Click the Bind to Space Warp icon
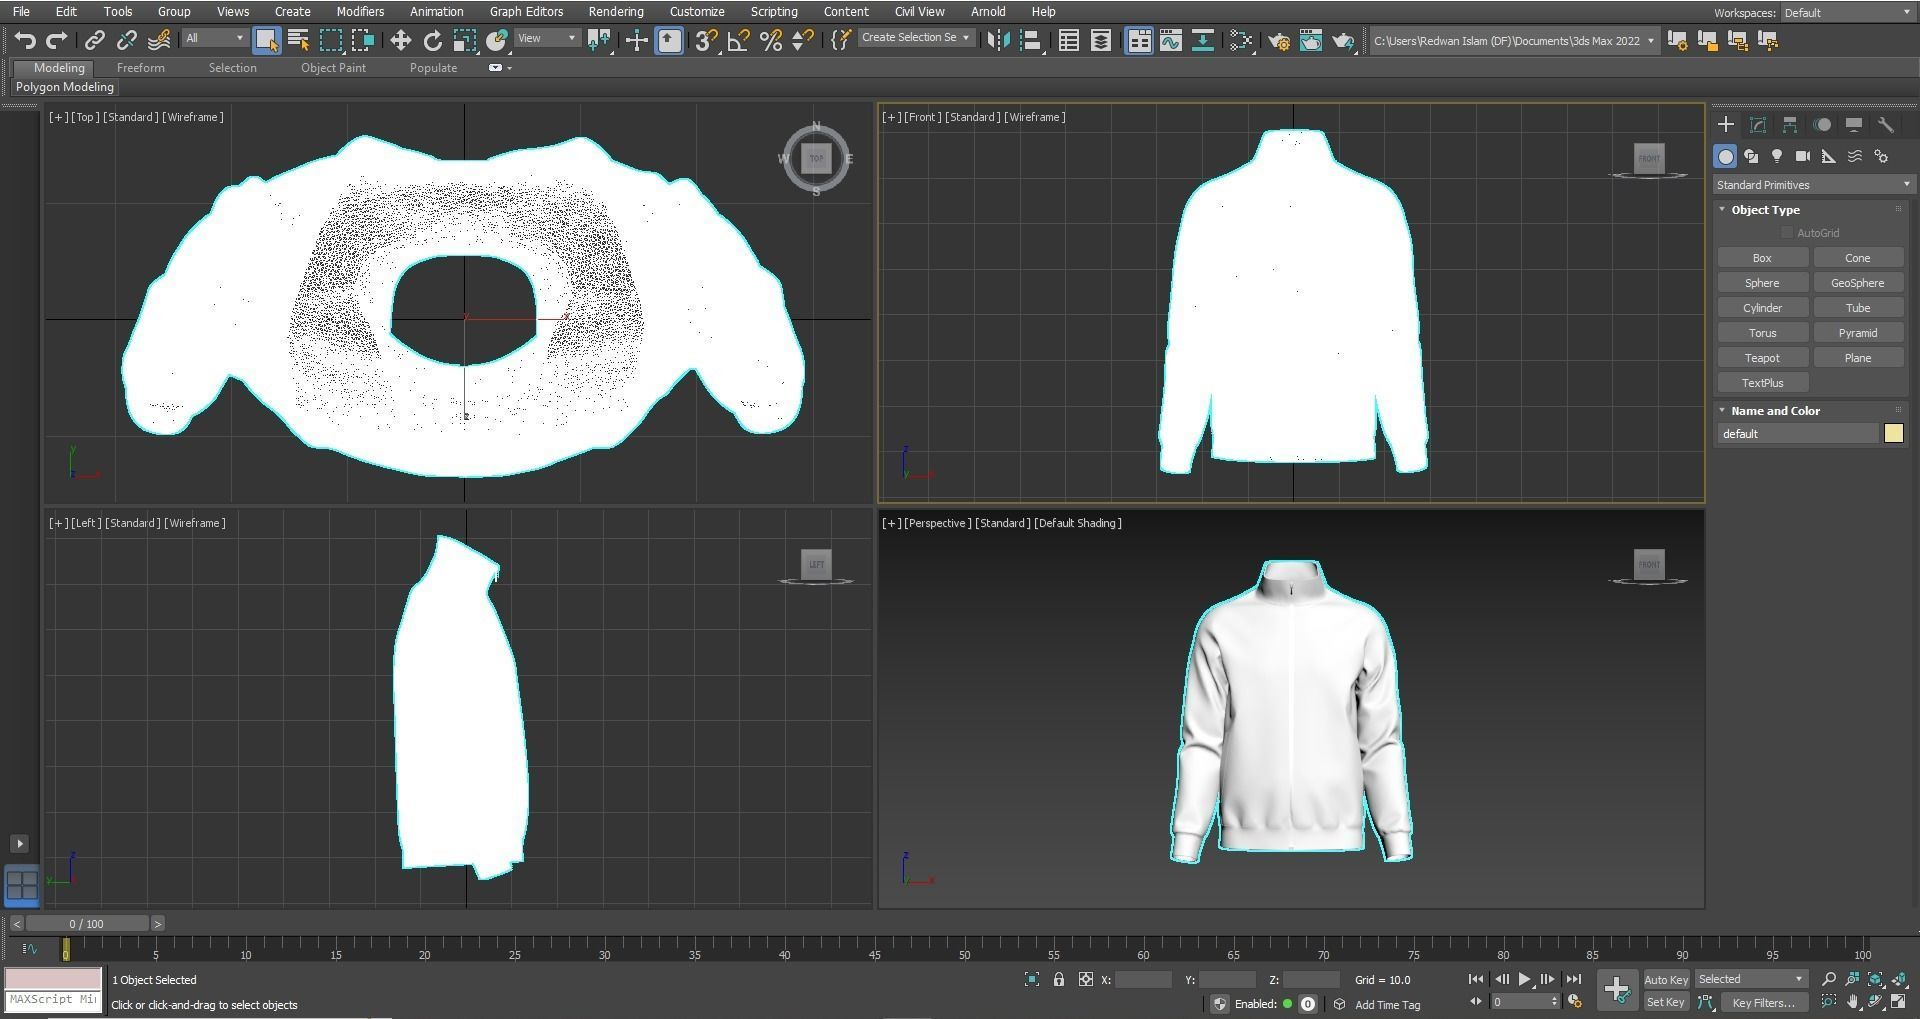The width and height of the screenshot is (1920, 1019). tap(159, 40)
